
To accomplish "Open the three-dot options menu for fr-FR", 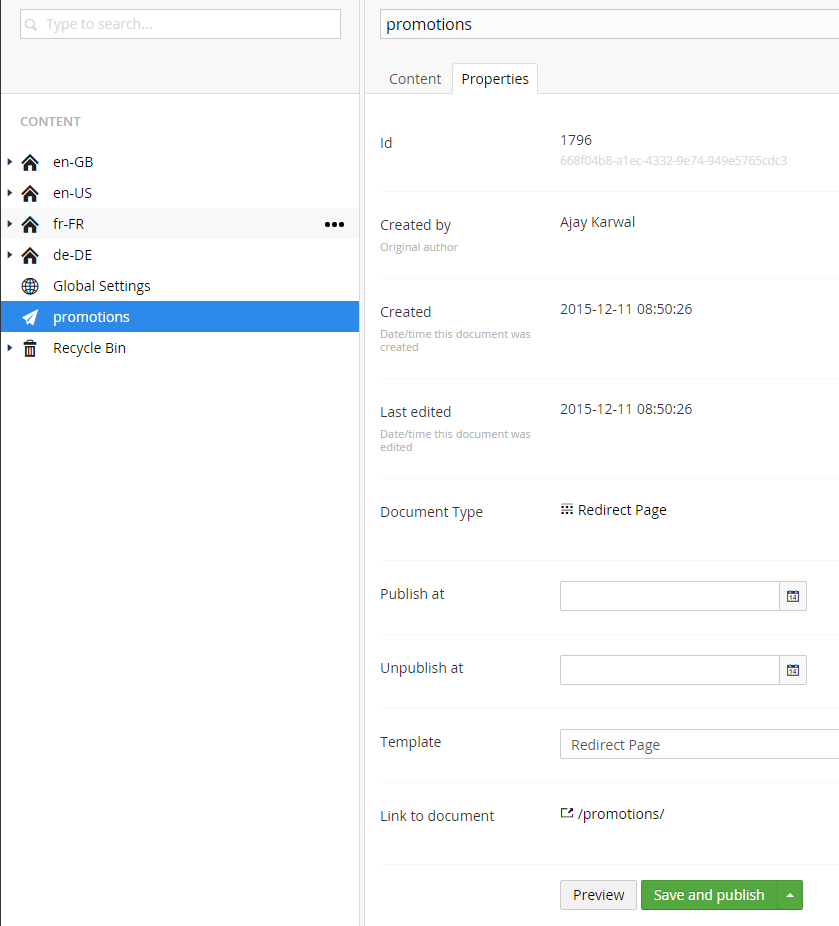I will click(x=334, y=224).
